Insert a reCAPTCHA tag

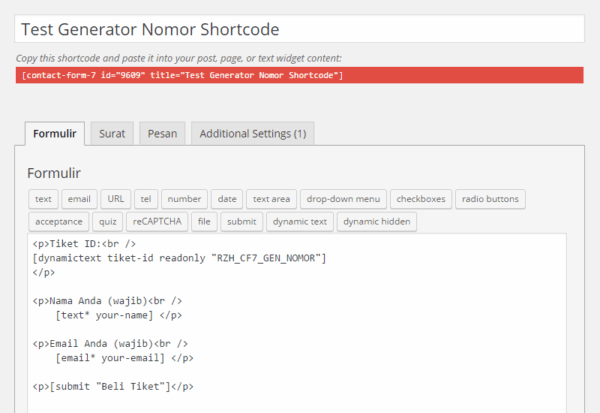(x=157, y=222)
